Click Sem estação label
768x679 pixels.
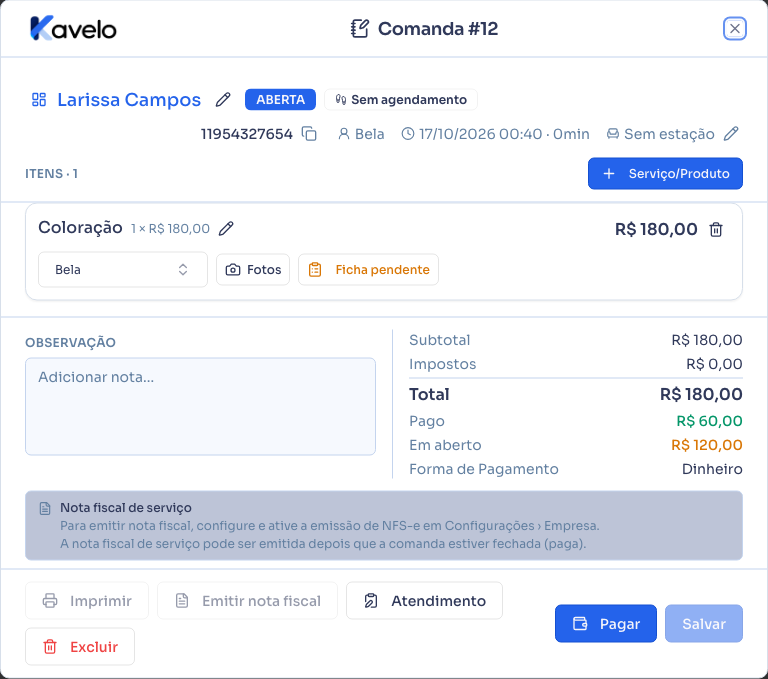pyautogui.click(x=669, y=134)
